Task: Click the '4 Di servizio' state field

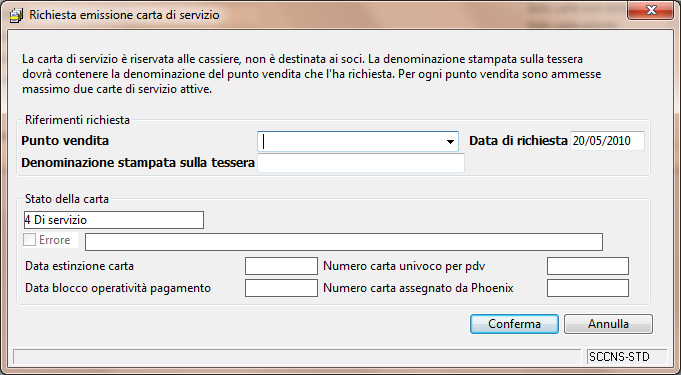Action: [114, 220]
